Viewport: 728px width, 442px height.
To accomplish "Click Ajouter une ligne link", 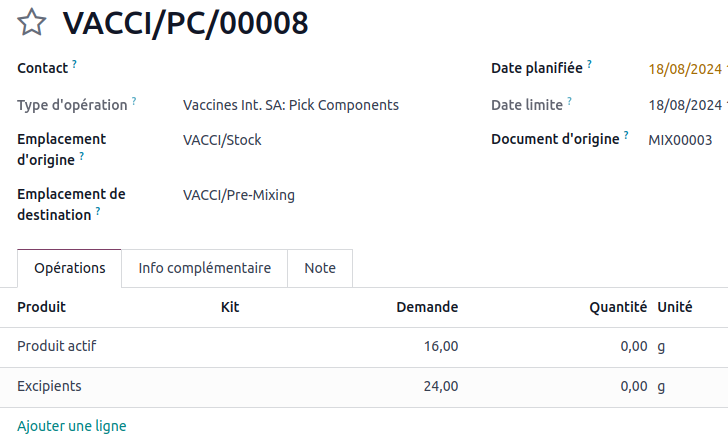I will point(72,426).
